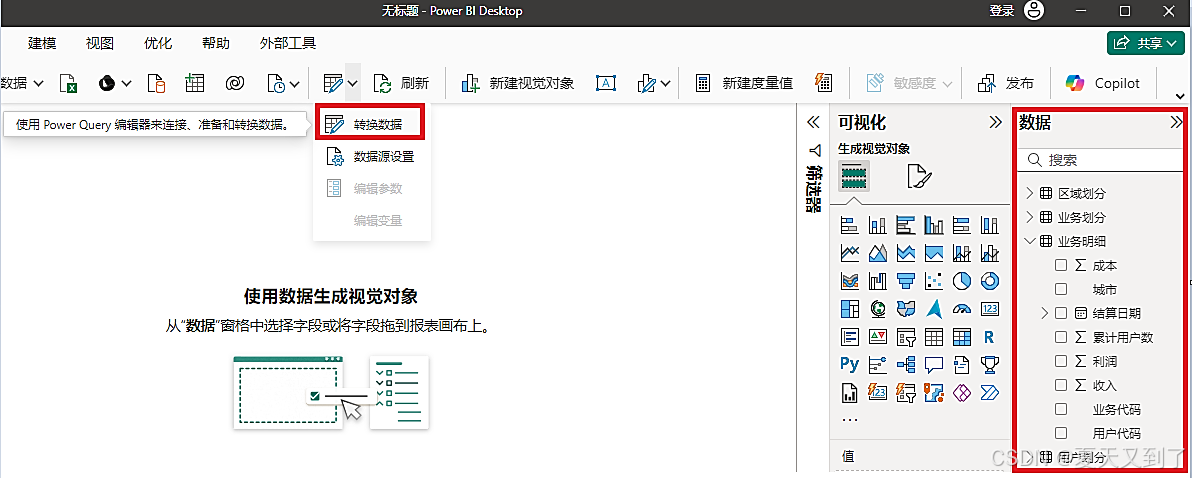
Task: Click the SQL Server data source icon
Action: 156,84
